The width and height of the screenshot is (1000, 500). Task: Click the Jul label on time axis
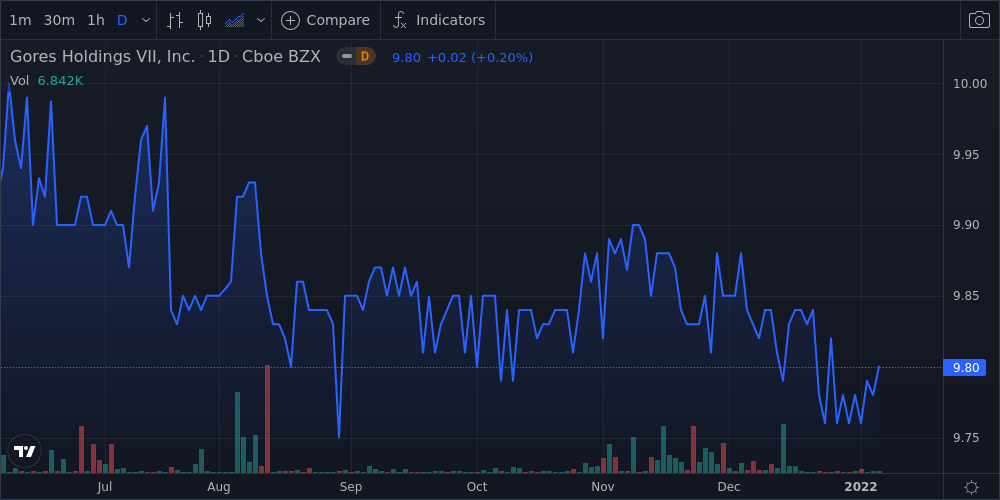pos(104,487)
